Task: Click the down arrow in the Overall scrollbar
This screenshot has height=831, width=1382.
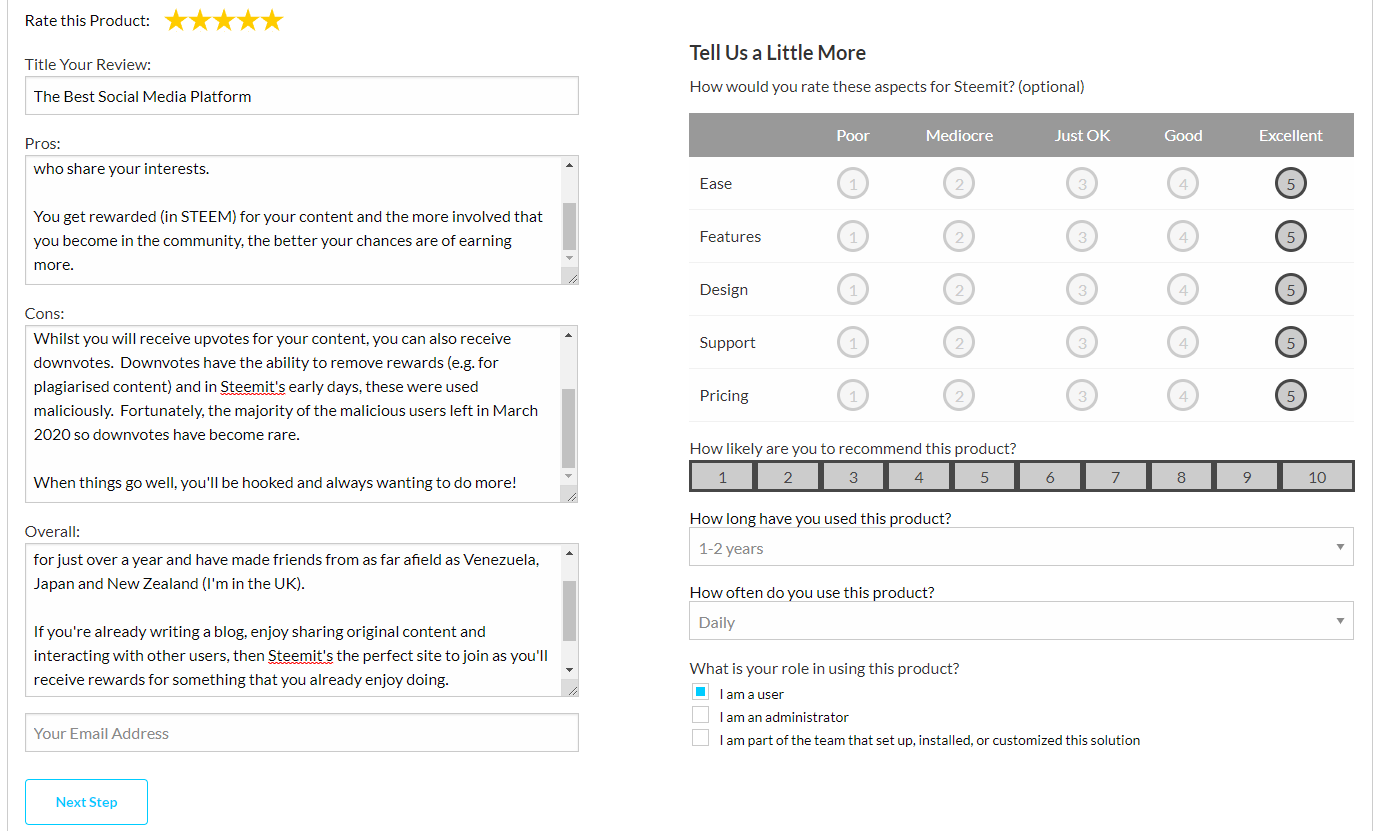Action: 569,669
